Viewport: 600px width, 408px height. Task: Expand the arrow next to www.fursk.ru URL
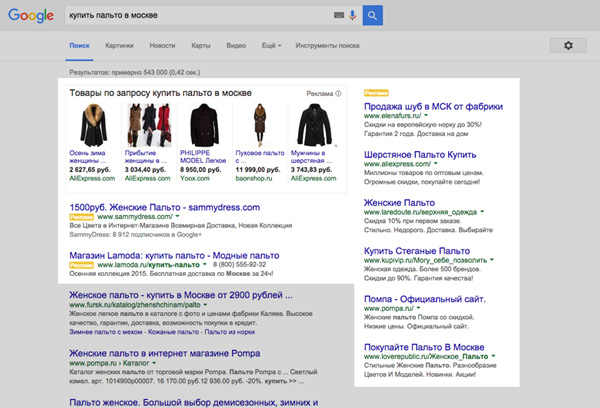(205, 305)
